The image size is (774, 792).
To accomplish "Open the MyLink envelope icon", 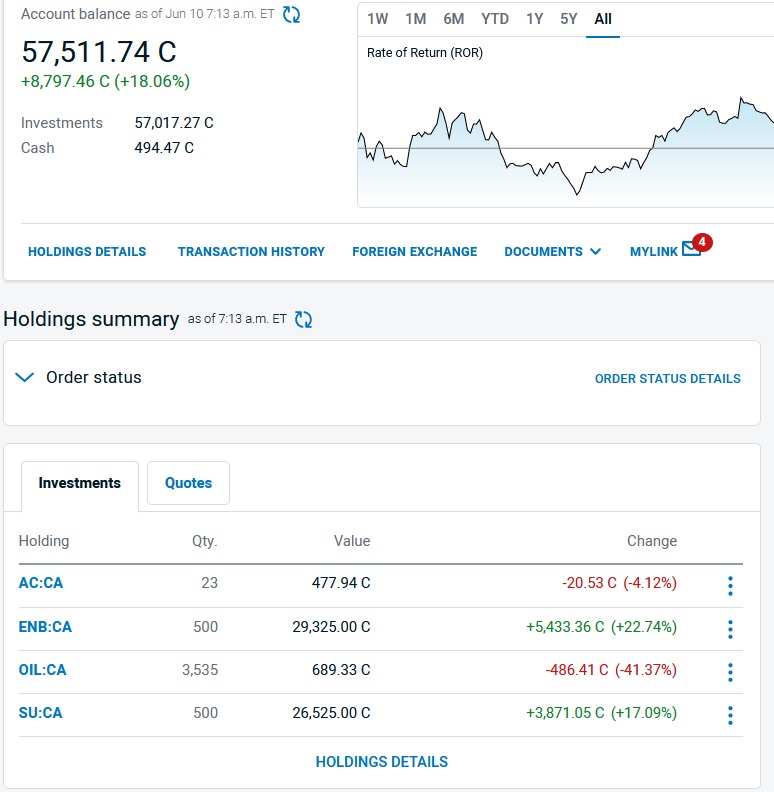I will point(691,249).
